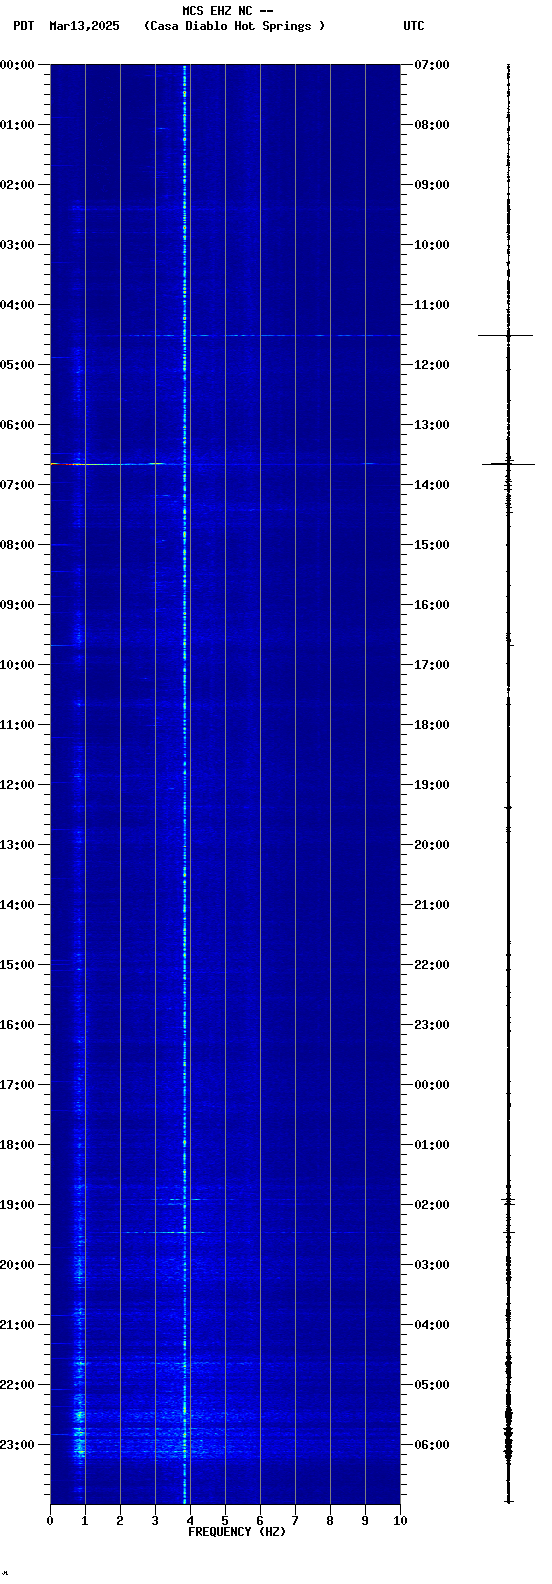Click the UTC time label '07:00'
Screen dimensions: 552x1584
point(432,65)
